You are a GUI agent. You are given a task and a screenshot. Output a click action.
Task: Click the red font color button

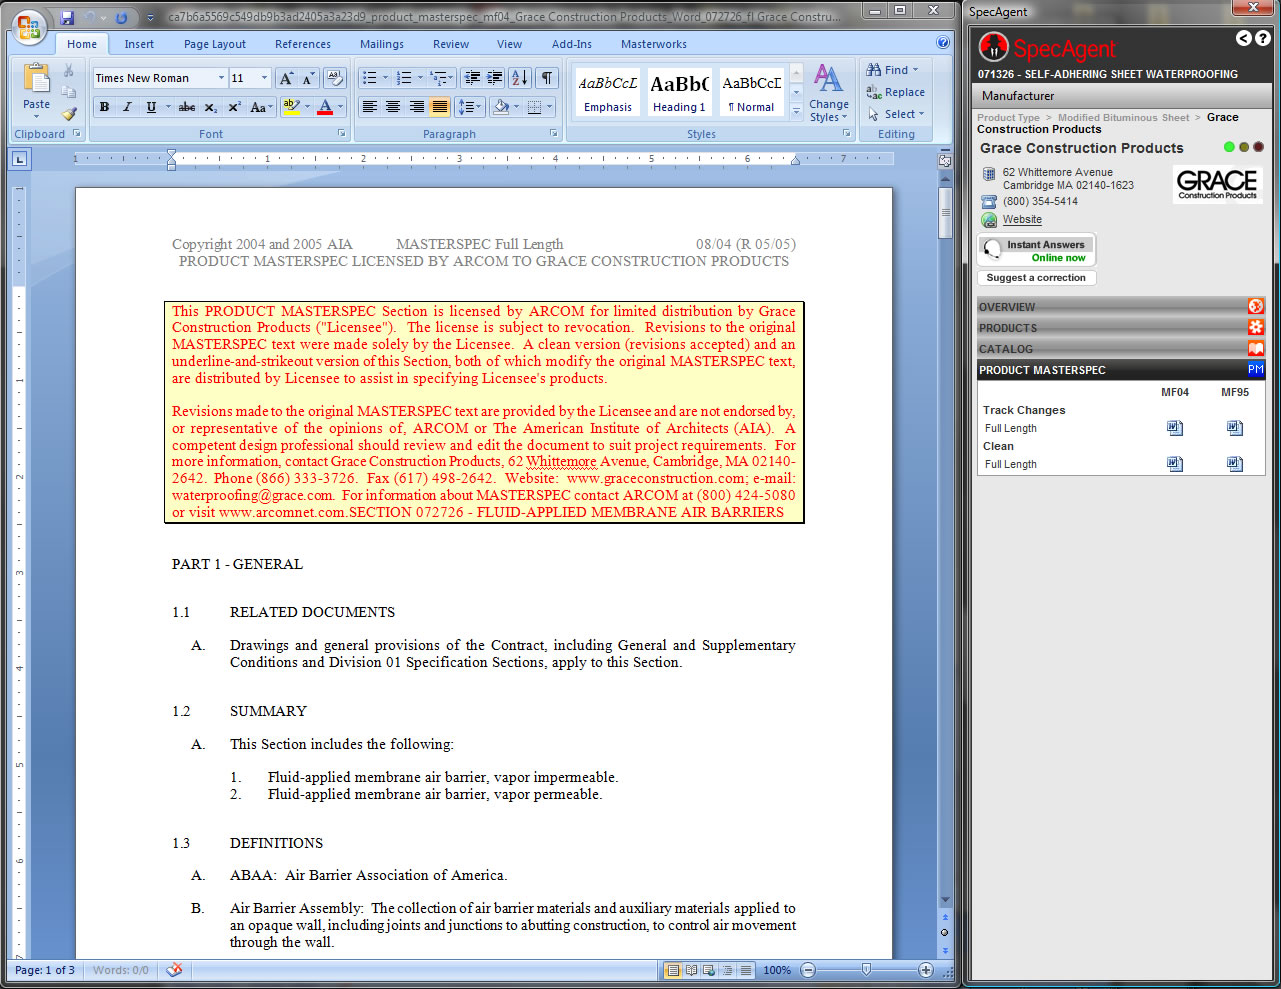[x=324, y=107]
